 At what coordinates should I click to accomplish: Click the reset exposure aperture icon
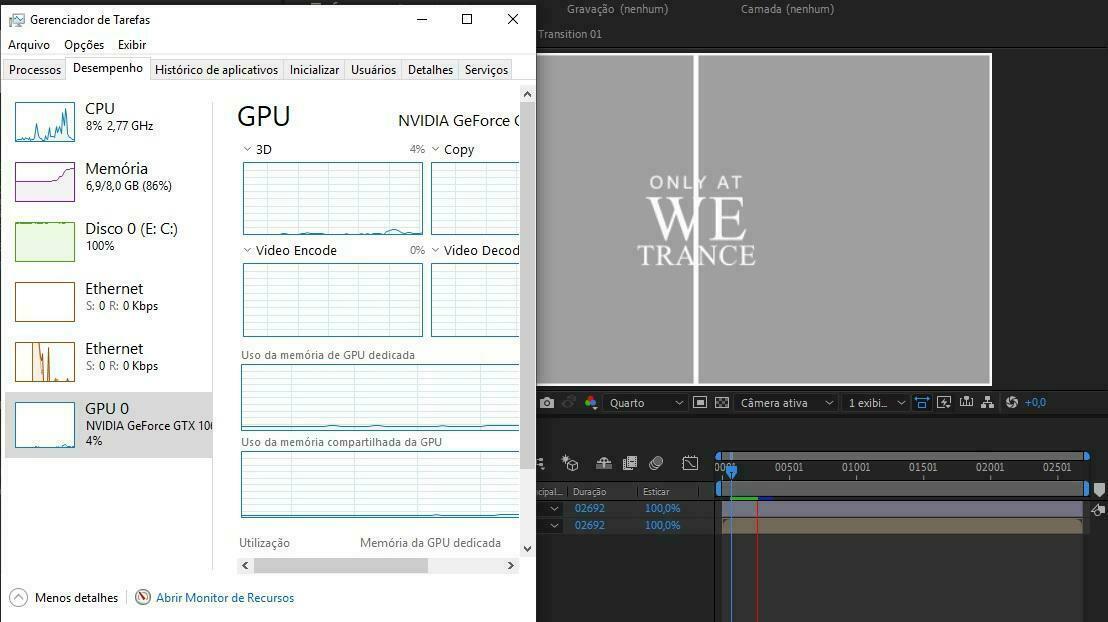pyautogui.click(x=1012, y=403)
